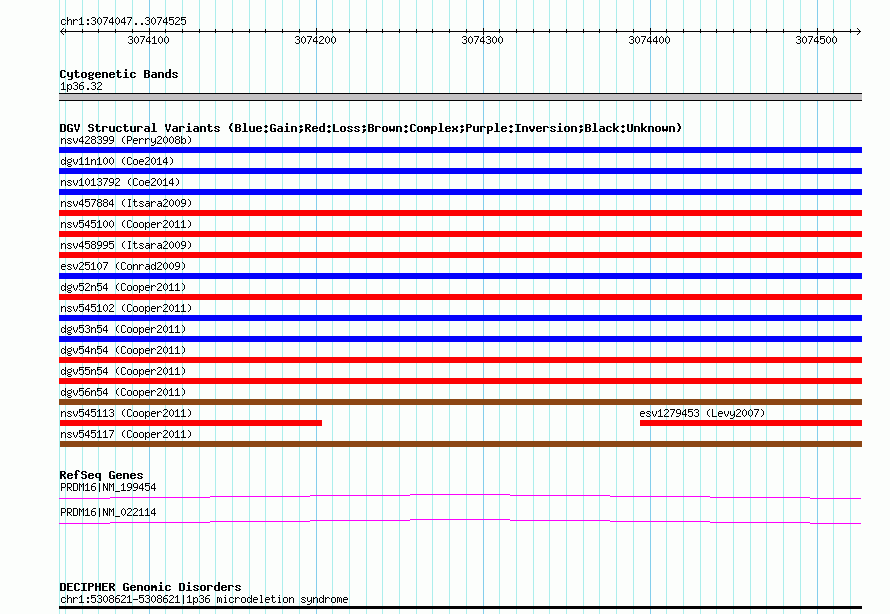
Task: Click ruler position 3074400
Action: (649, 40)
